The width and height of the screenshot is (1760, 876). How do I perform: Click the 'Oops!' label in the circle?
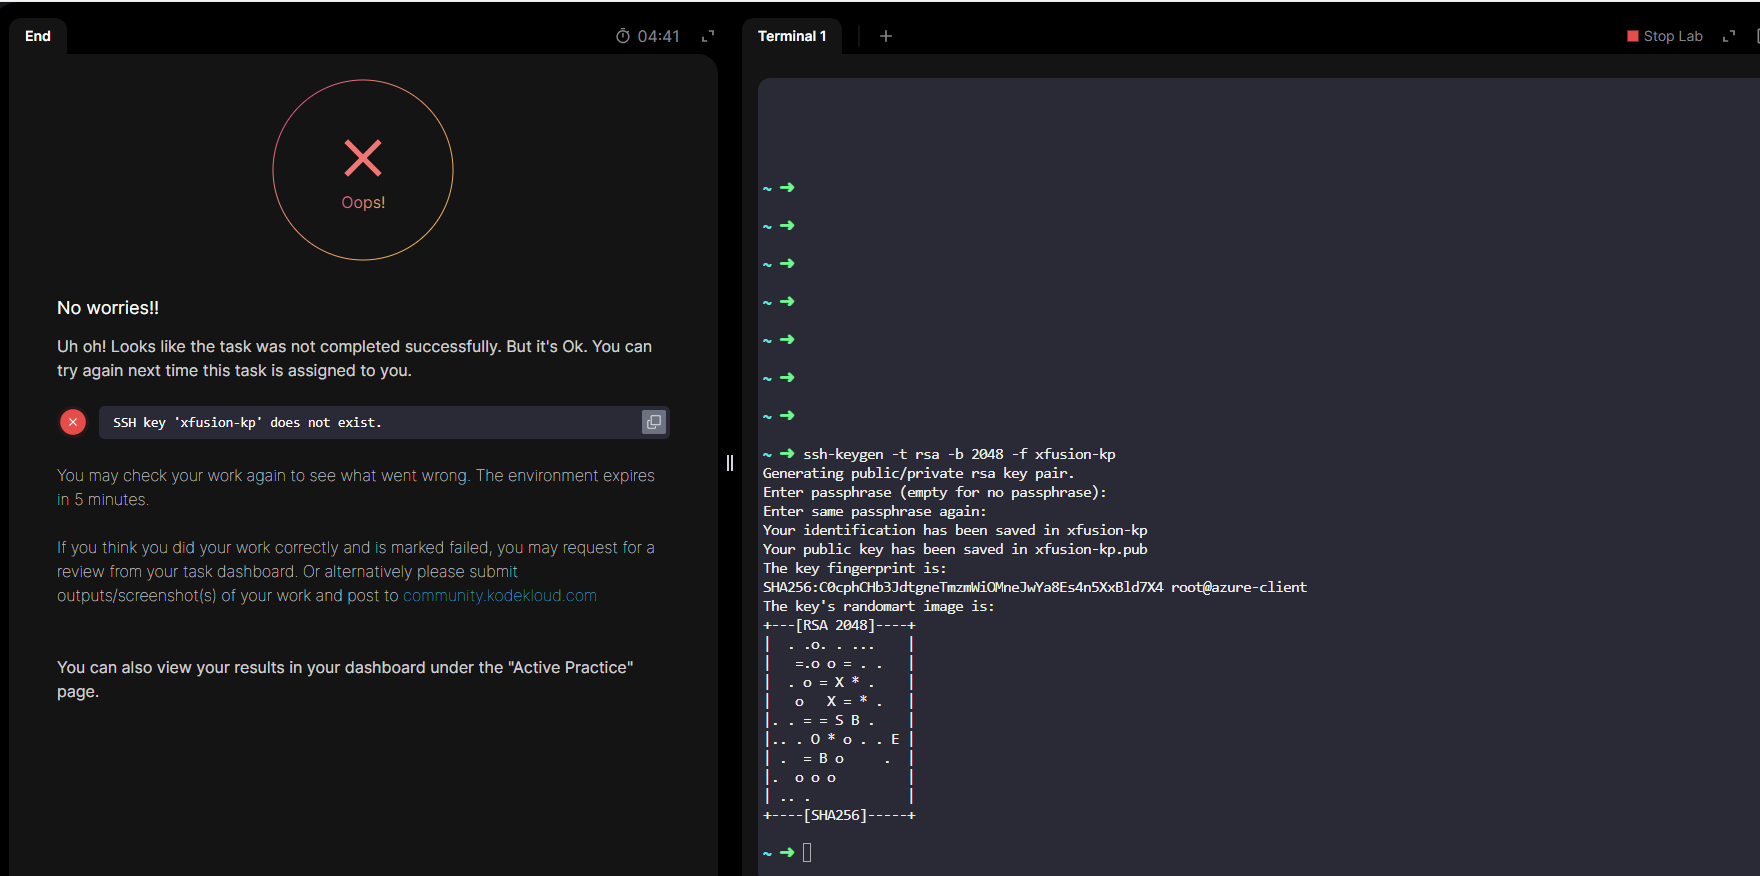click(363, 202)
